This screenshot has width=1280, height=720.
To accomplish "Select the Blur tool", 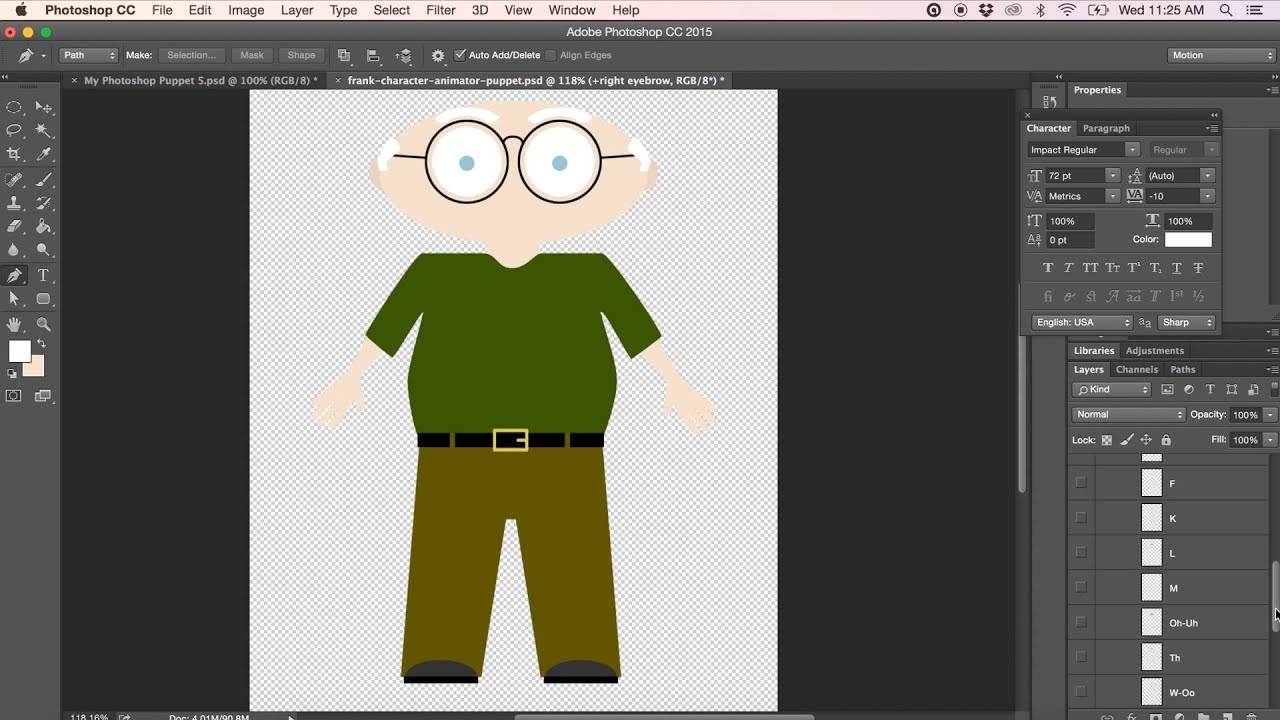I will pos(15,251).
